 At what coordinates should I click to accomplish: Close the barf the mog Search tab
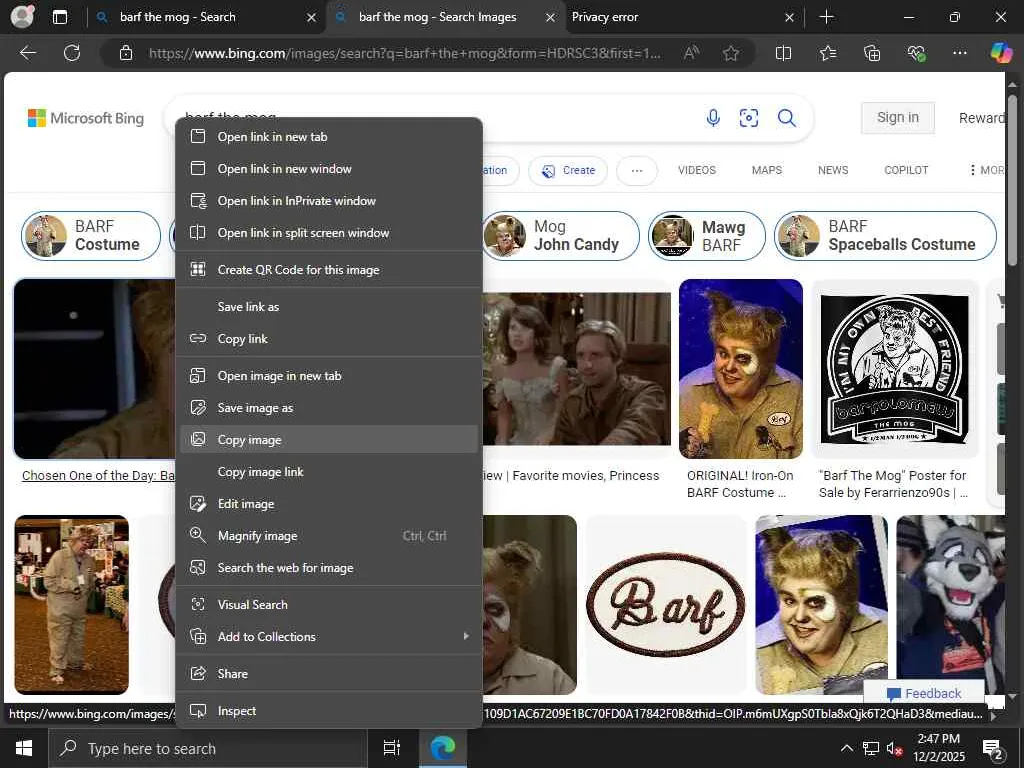(312, 18)
